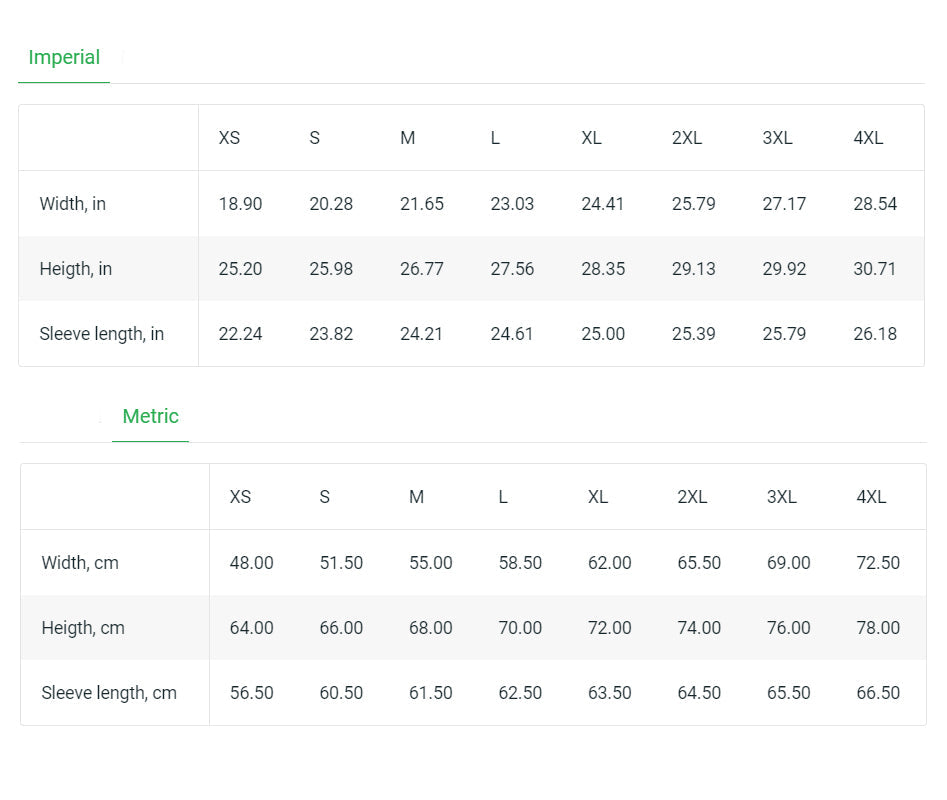
Task: Switch to the Metric tab
Action: coord(150,417)
